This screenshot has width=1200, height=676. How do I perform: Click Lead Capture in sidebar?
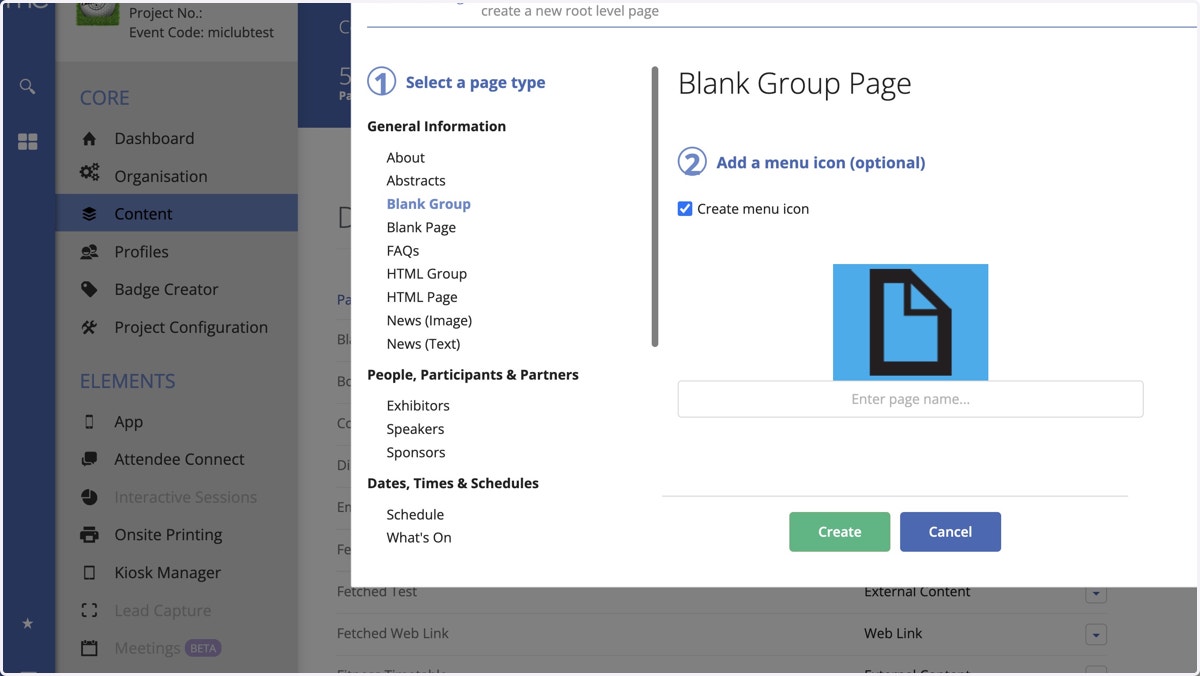click(162, 610)
